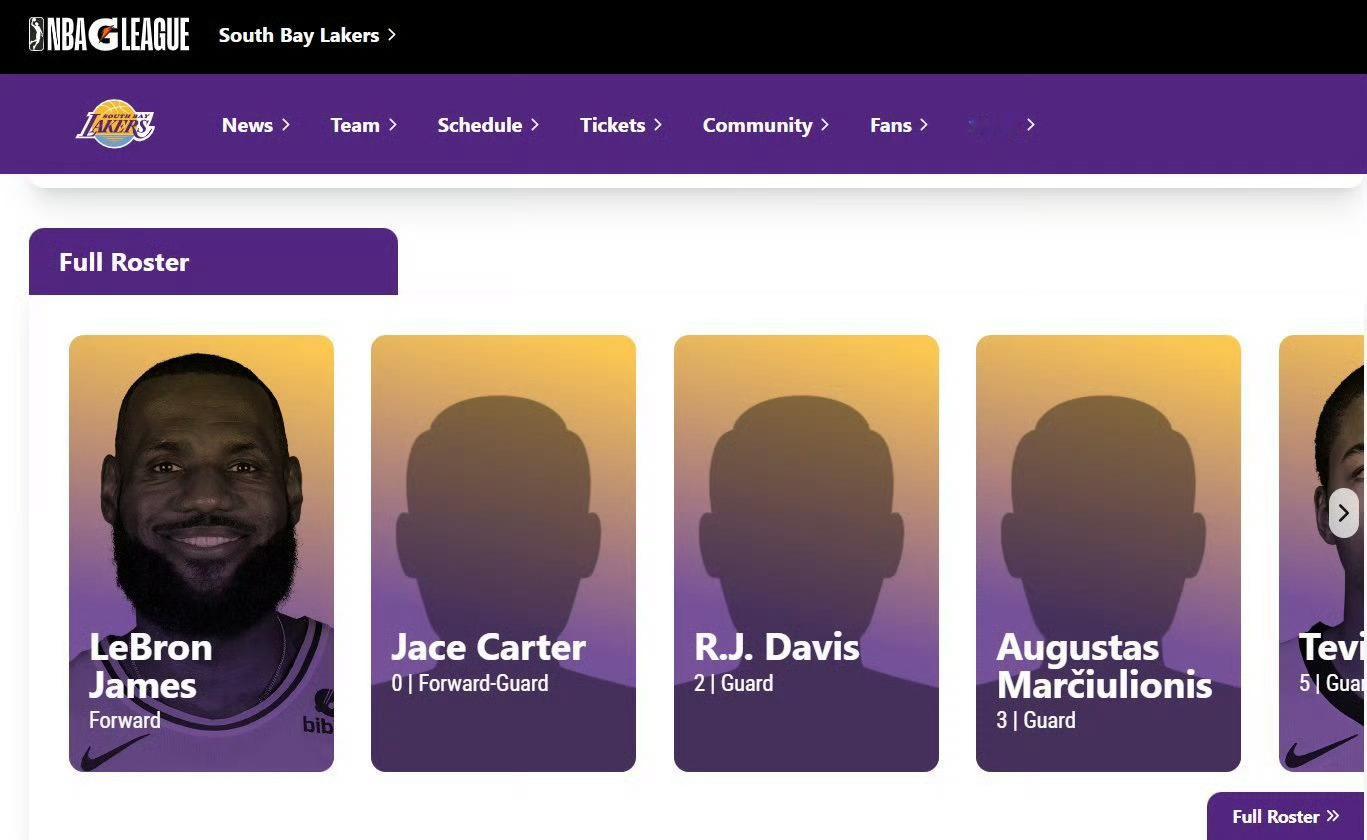Open R.J. Davis player card

pos(806,553)
